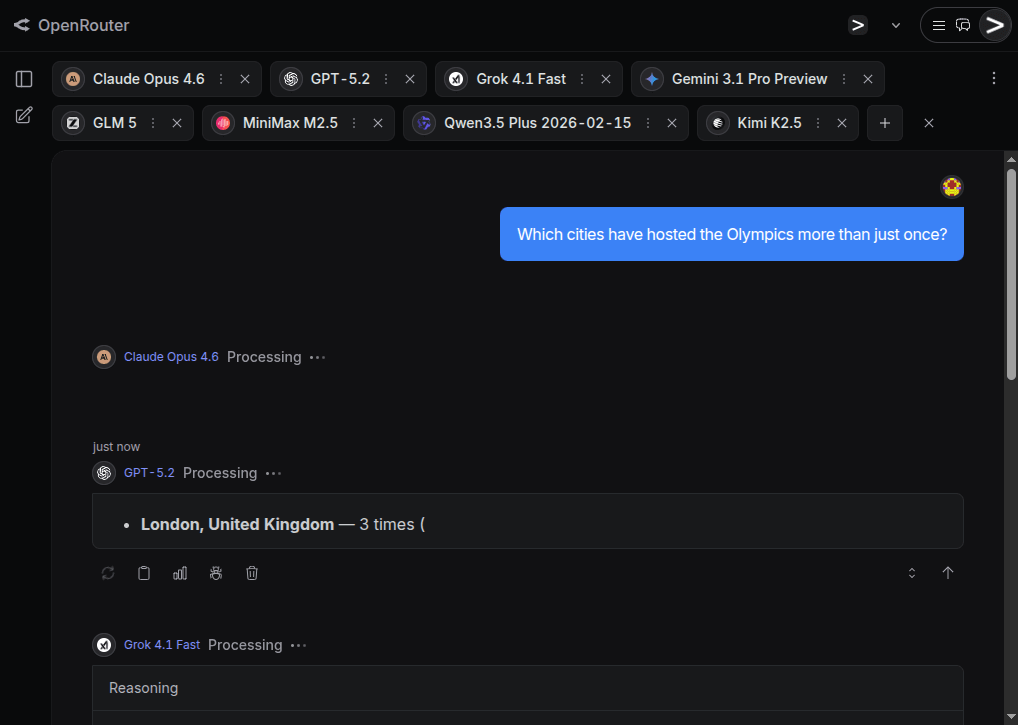1018x725 pixels.
Task: Start a new chat with edit icon
Action: coord(24,116)
